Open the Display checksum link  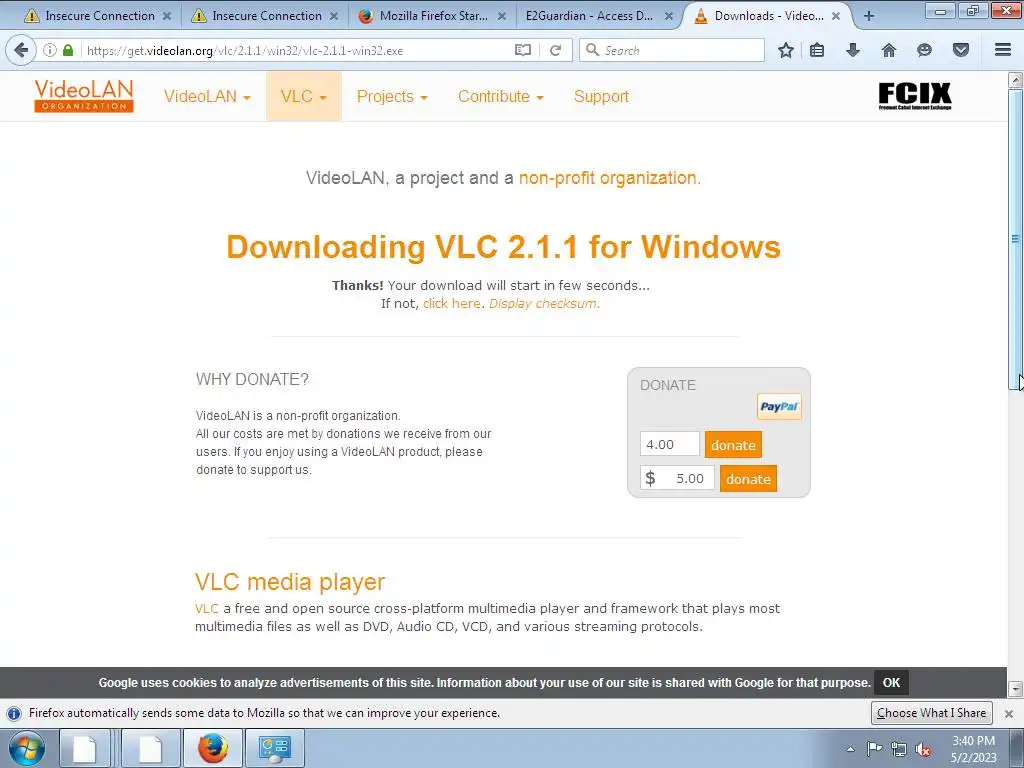point(544,304)
